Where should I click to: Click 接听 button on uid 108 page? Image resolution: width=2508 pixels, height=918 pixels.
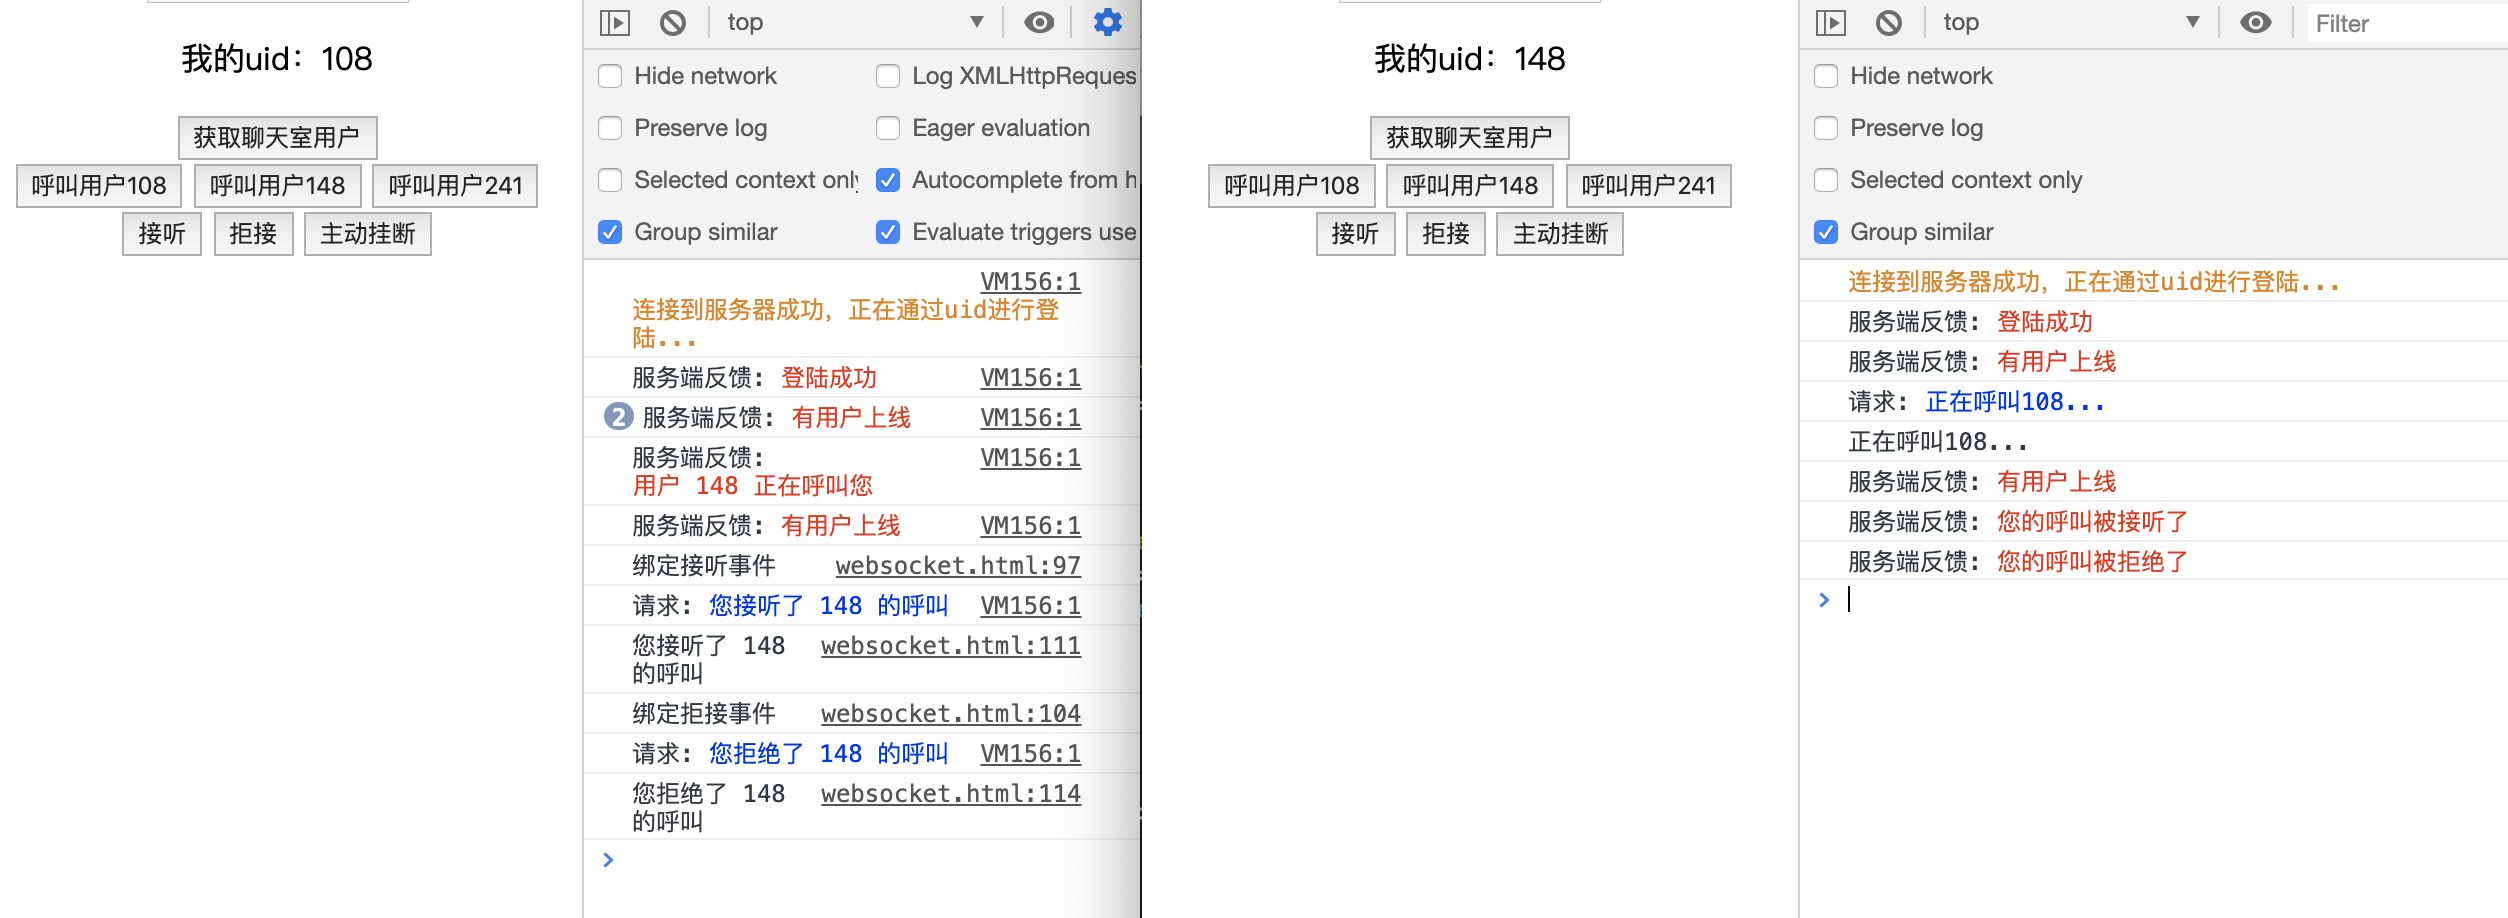pos(162,234)
